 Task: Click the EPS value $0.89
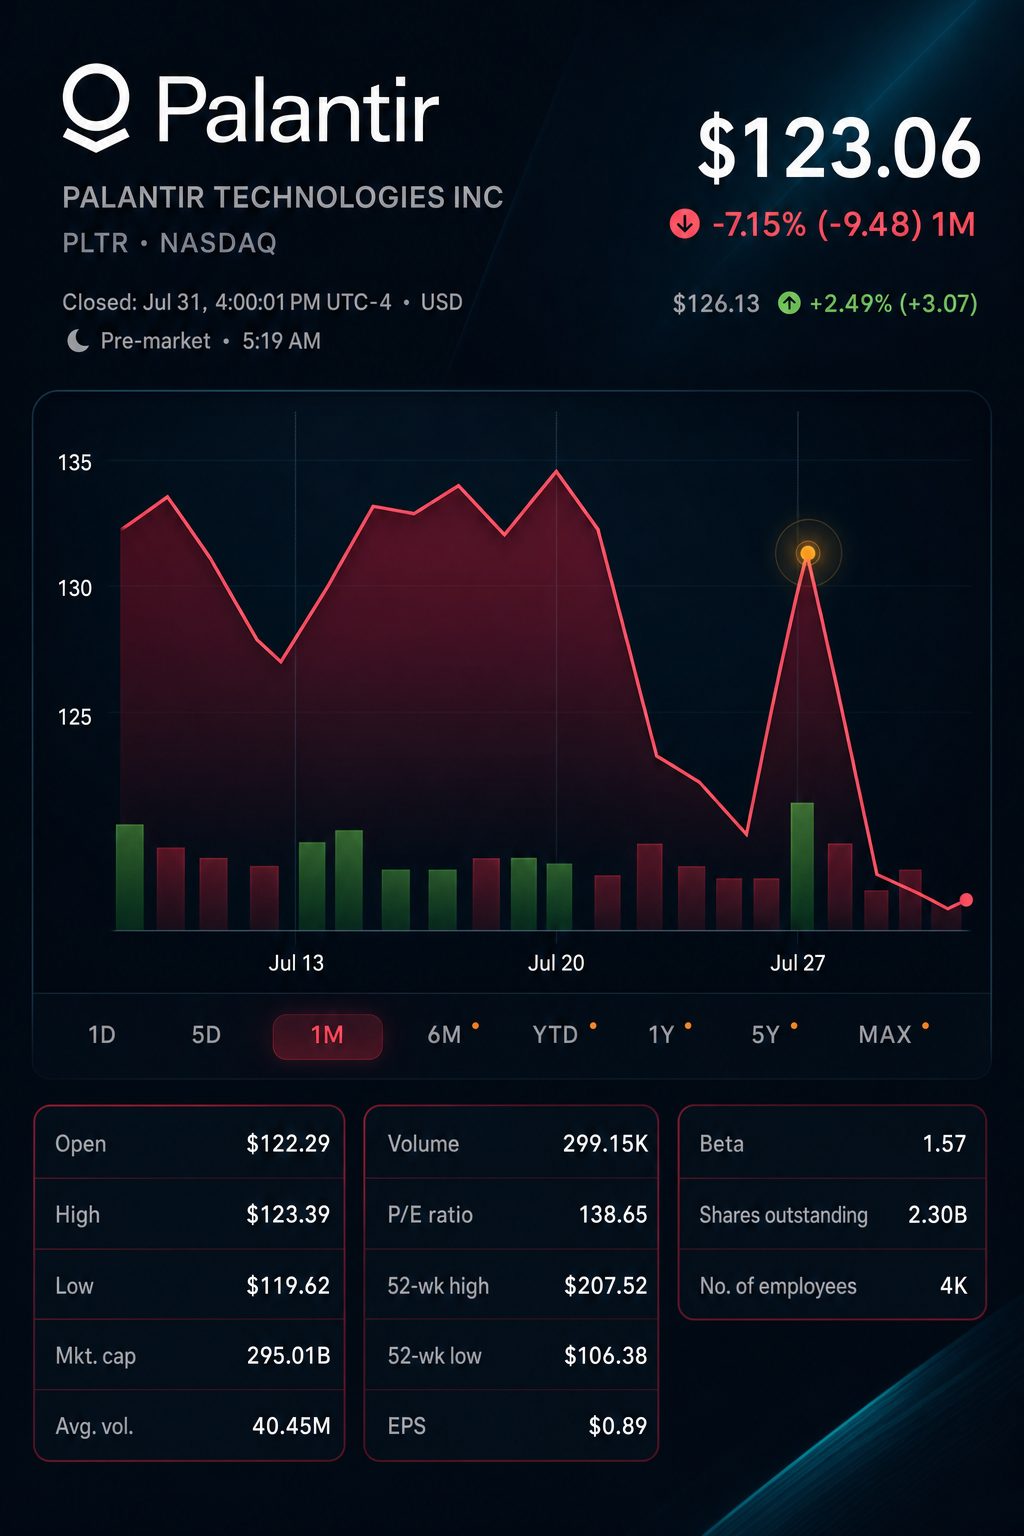[618, 1426]
